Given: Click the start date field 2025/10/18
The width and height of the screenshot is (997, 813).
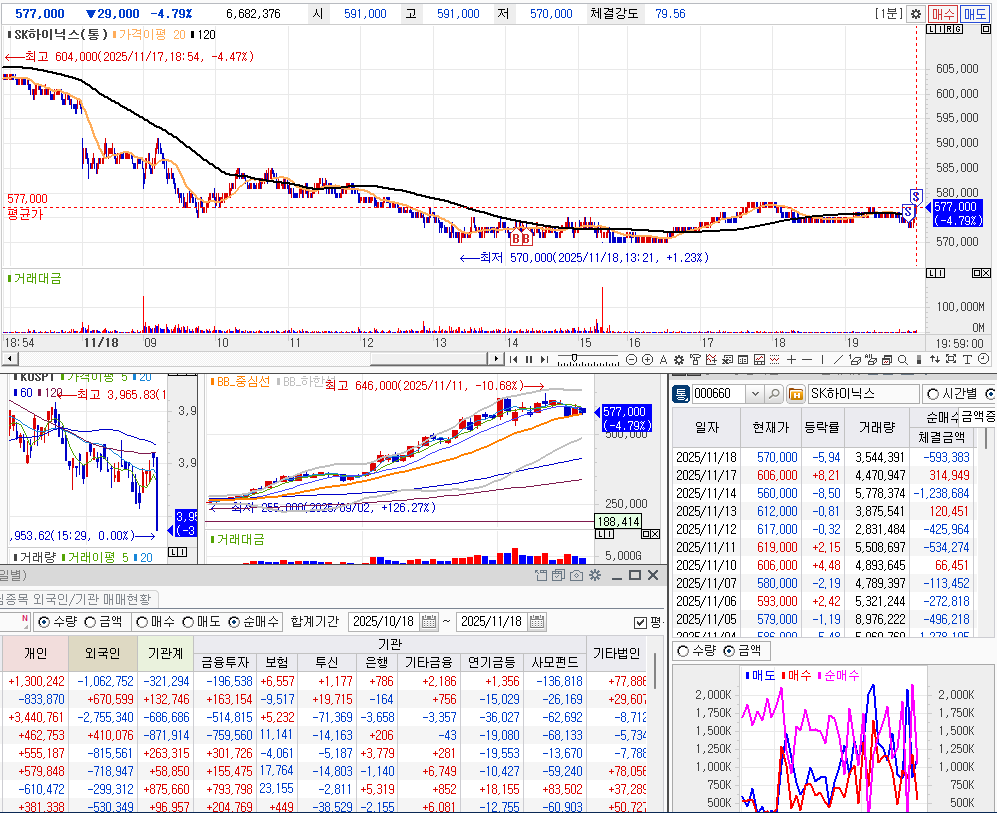Looking at the screenshot, I should pos(384,622).
